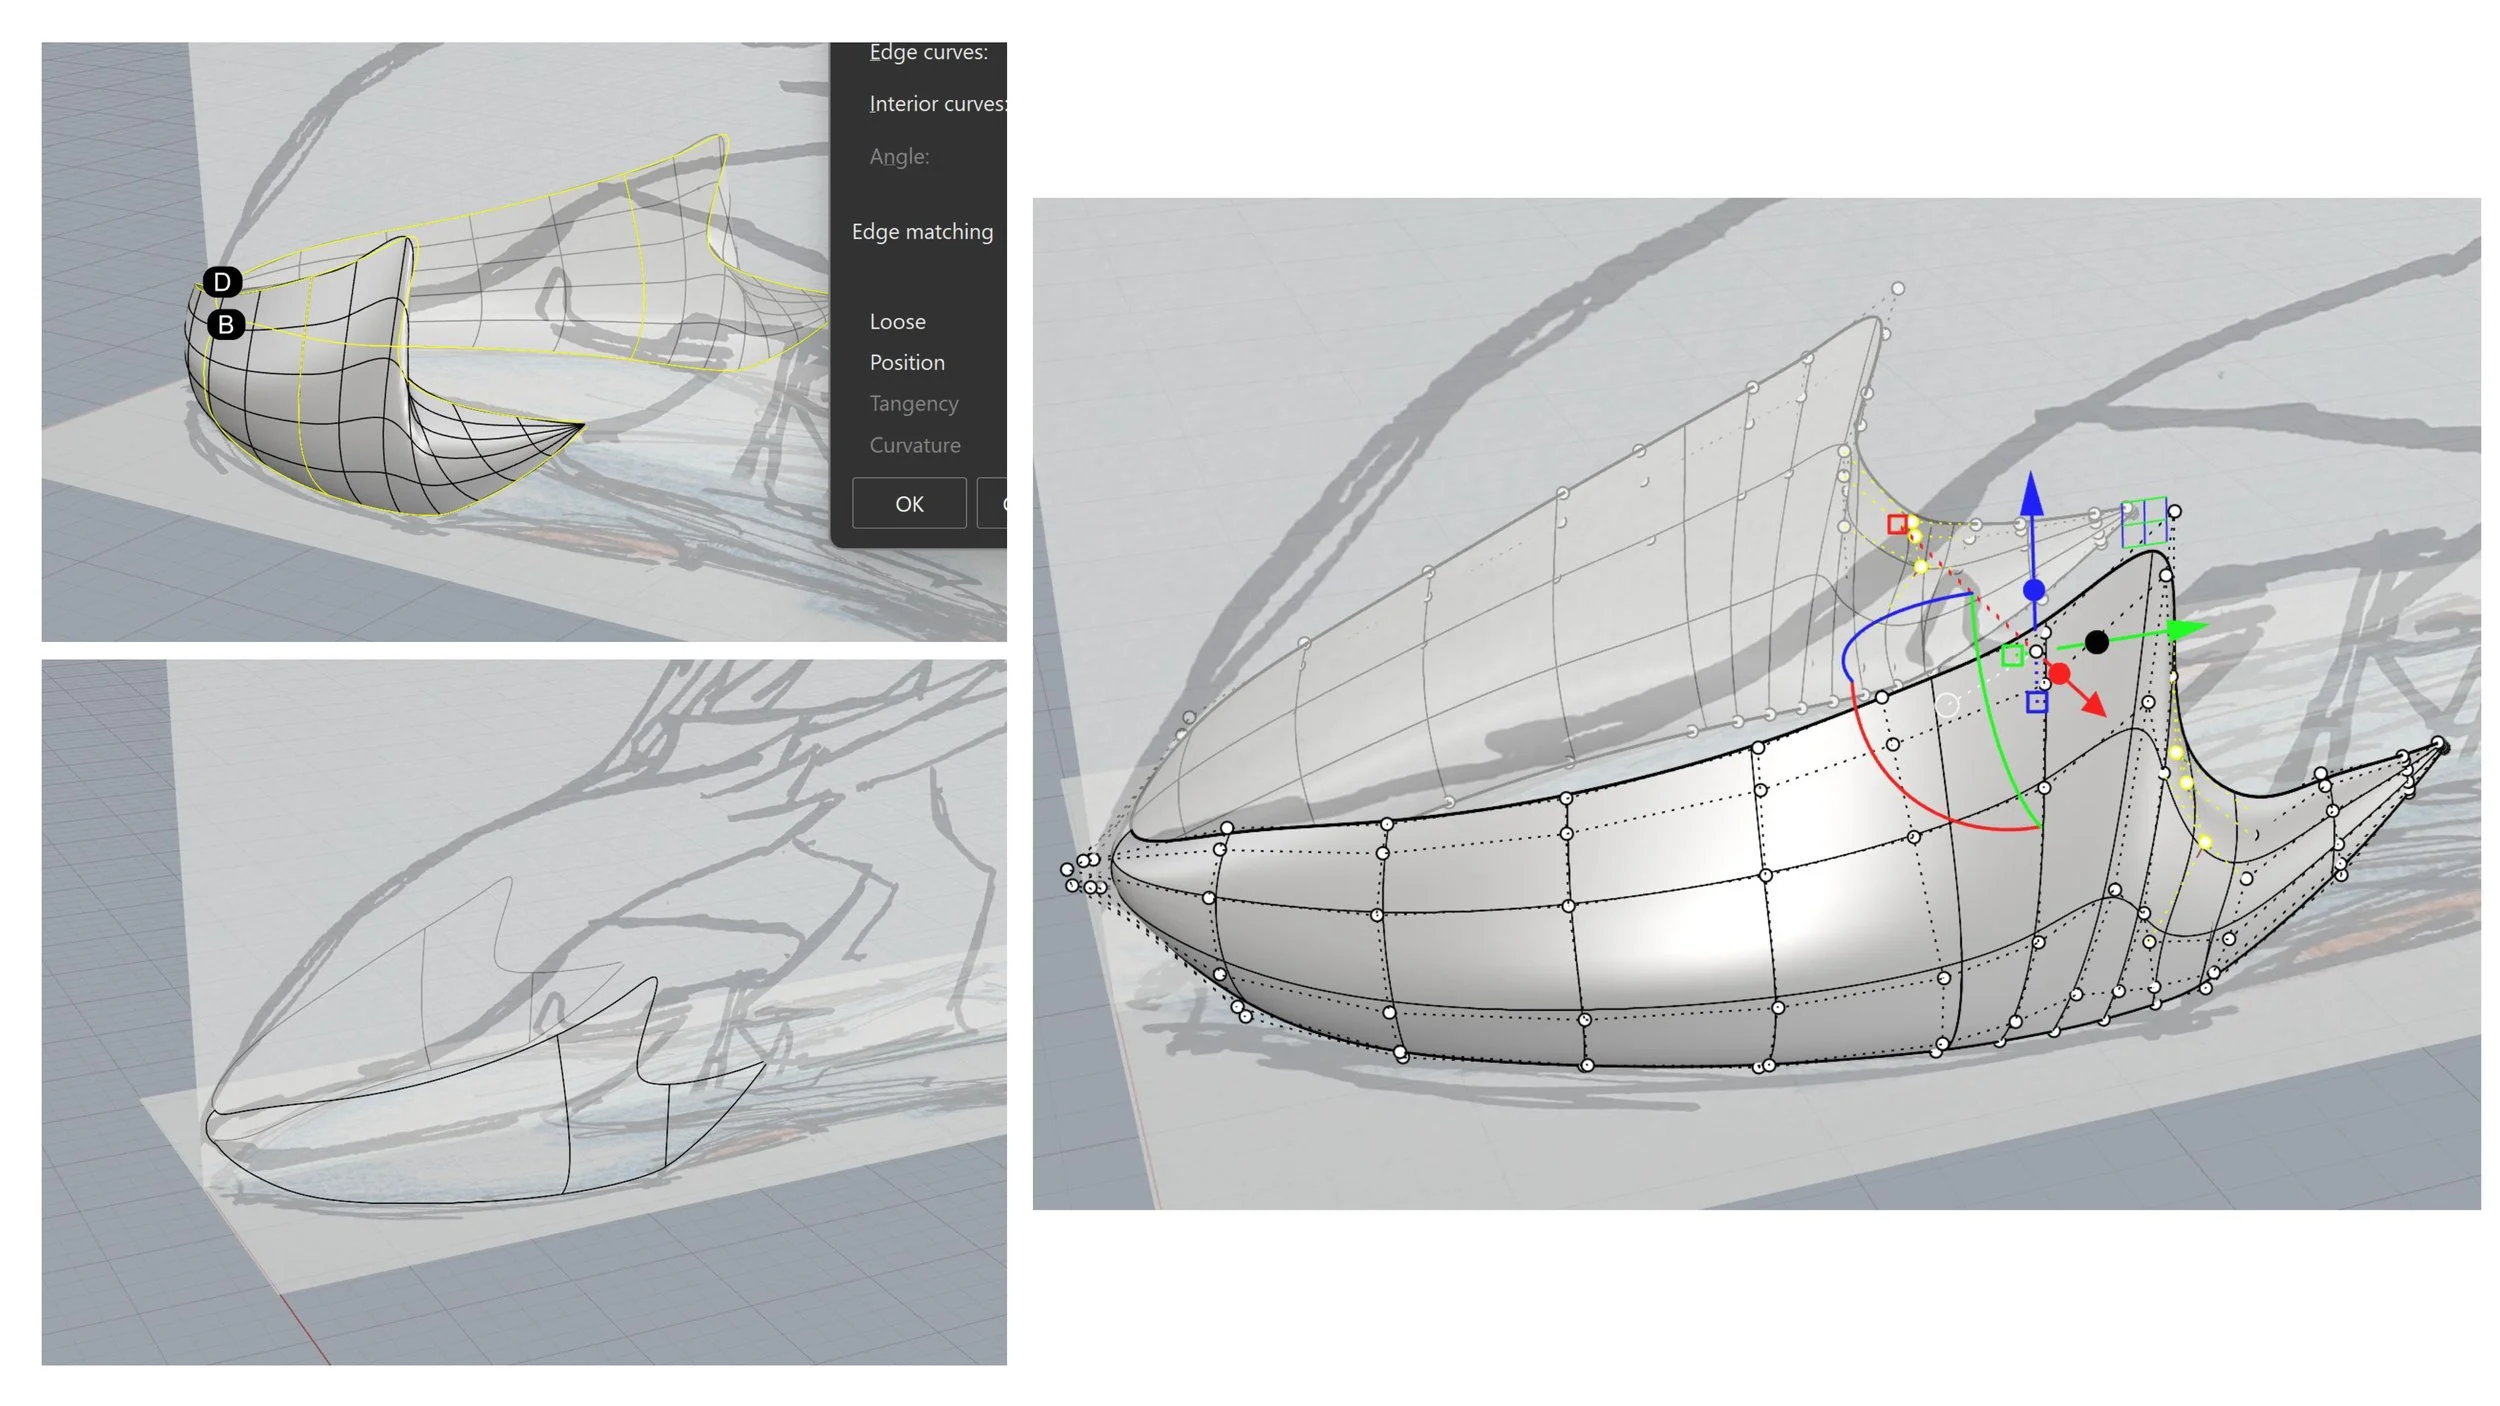Select Loose edge matching option
This screenshot has width=2500, height=1406.
897,322
